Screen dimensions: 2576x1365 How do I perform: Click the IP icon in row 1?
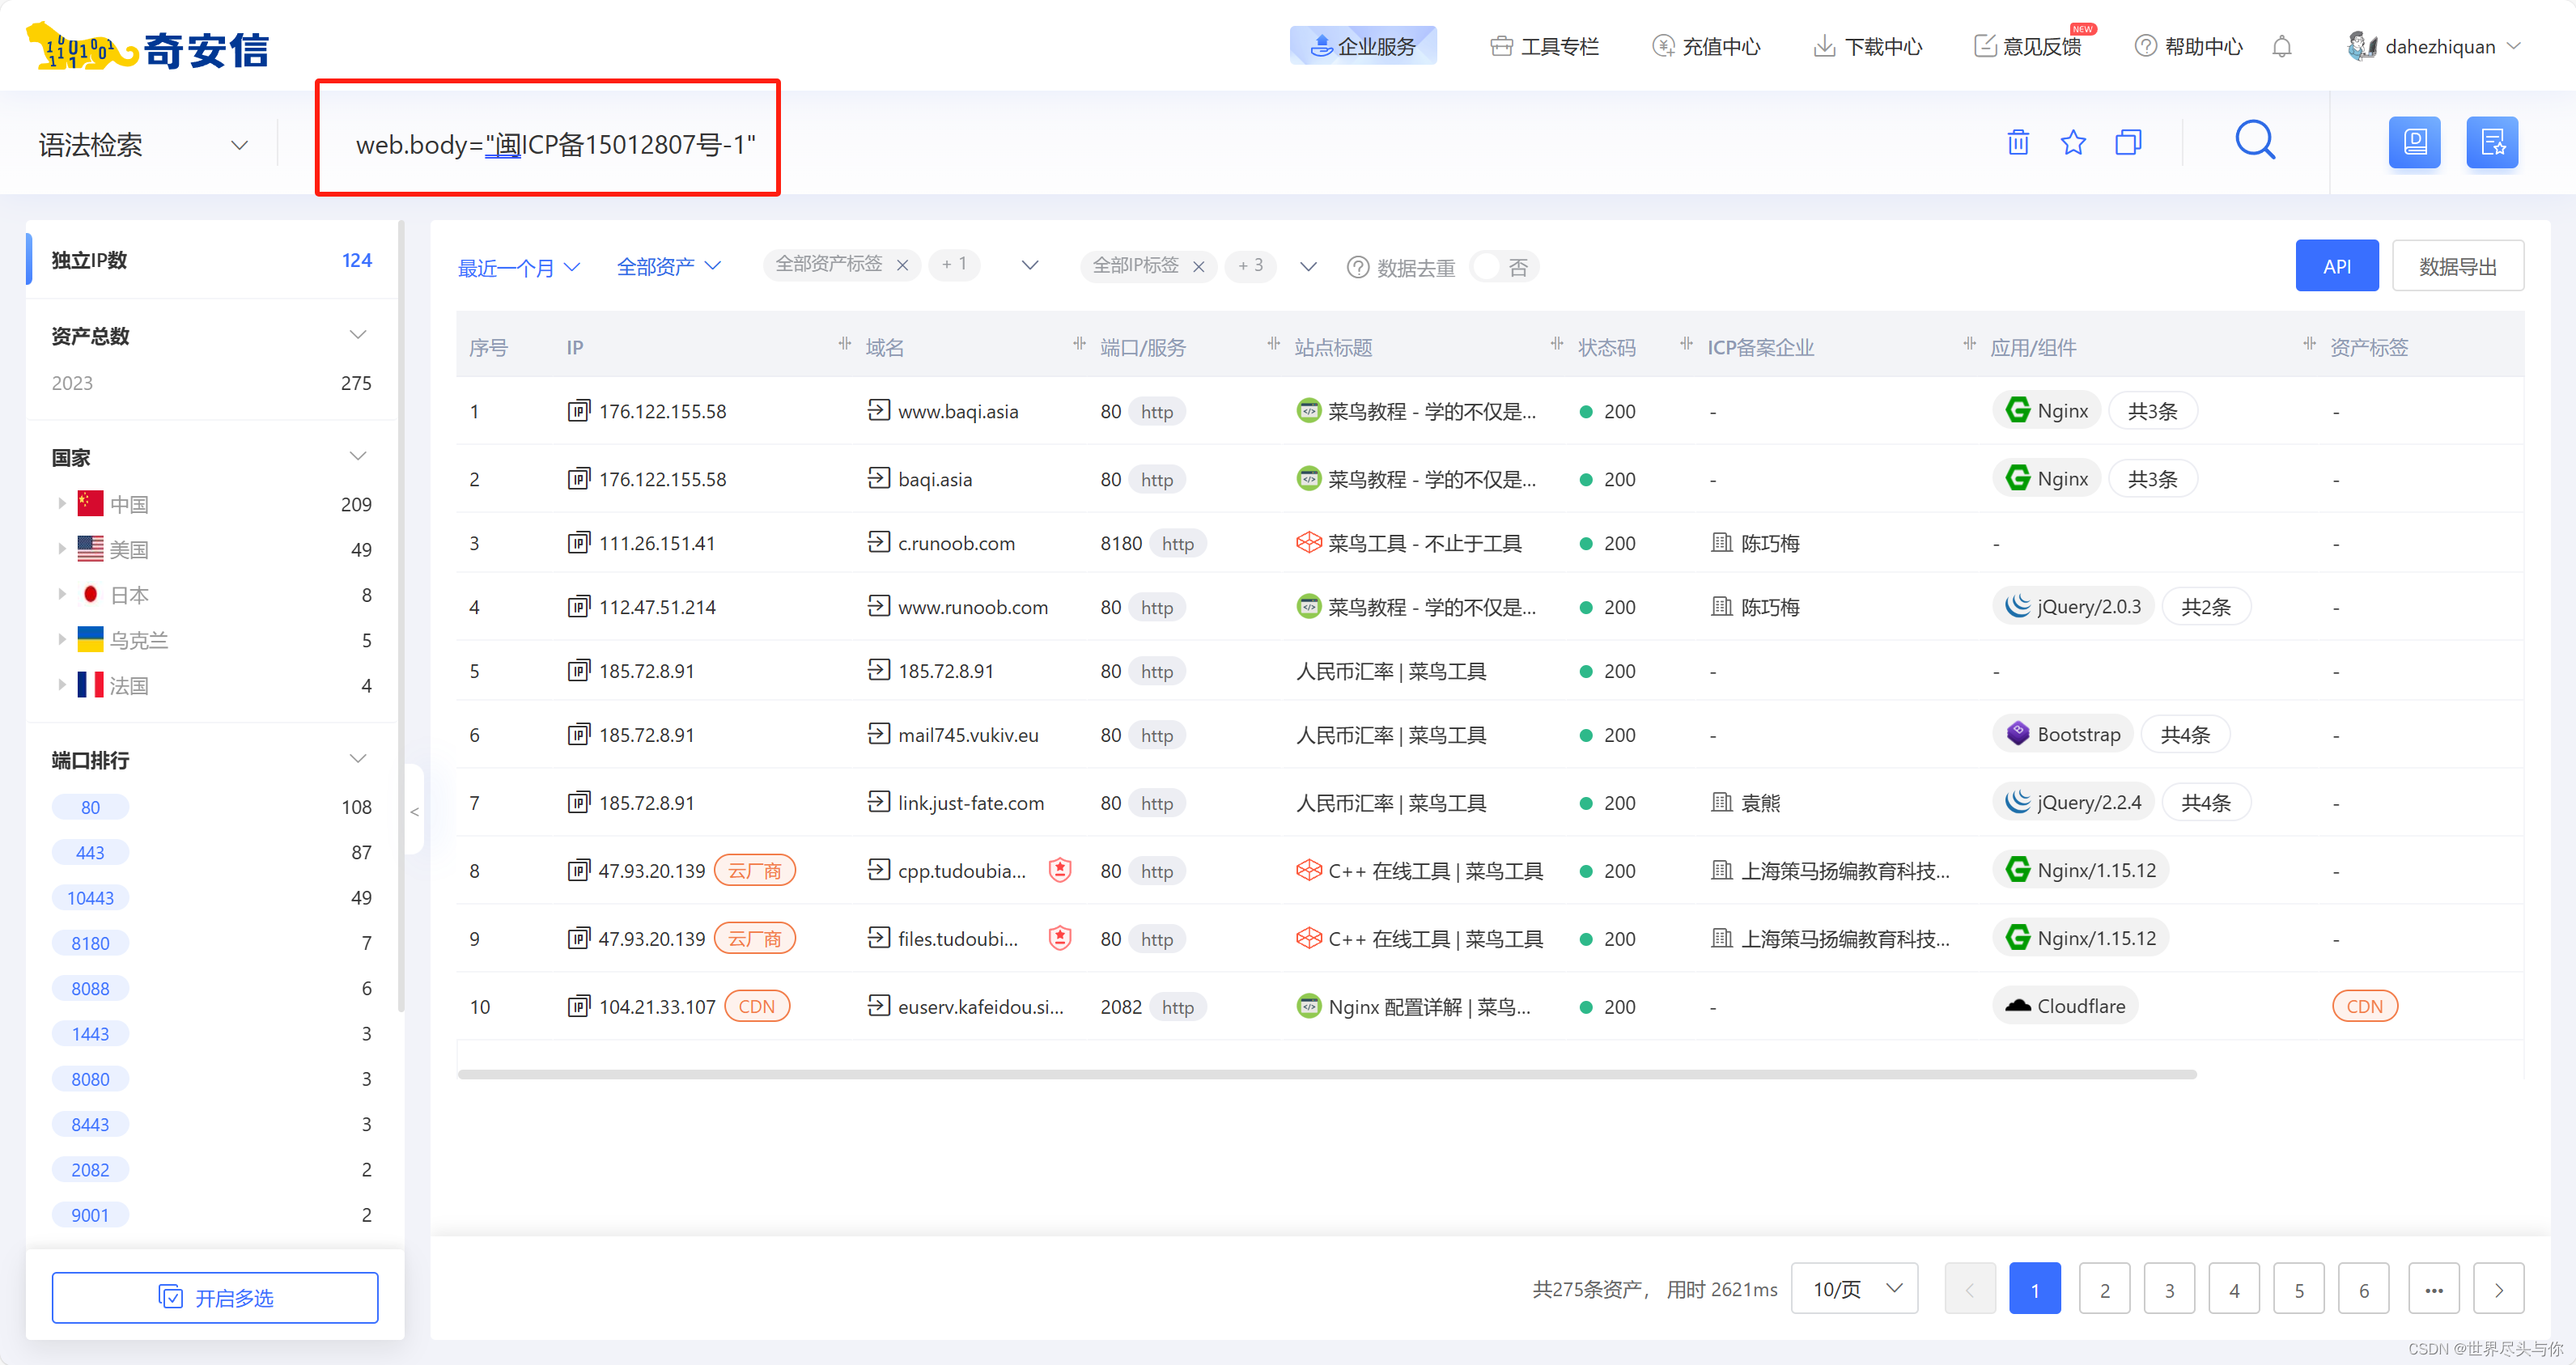point(578,411)
